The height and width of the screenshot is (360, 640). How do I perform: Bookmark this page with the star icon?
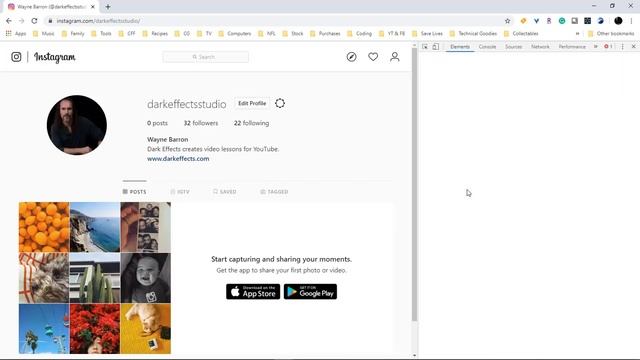pos(507,21)
